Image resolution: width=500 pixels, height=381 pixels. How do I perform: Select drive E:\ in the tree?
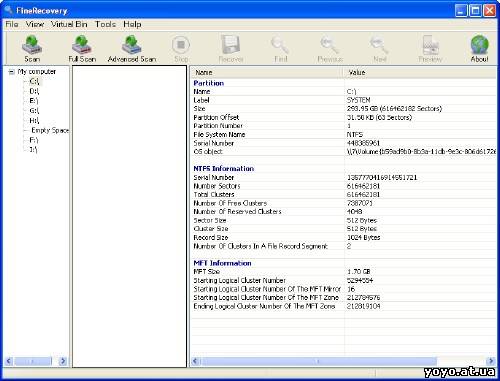(34, 101)
